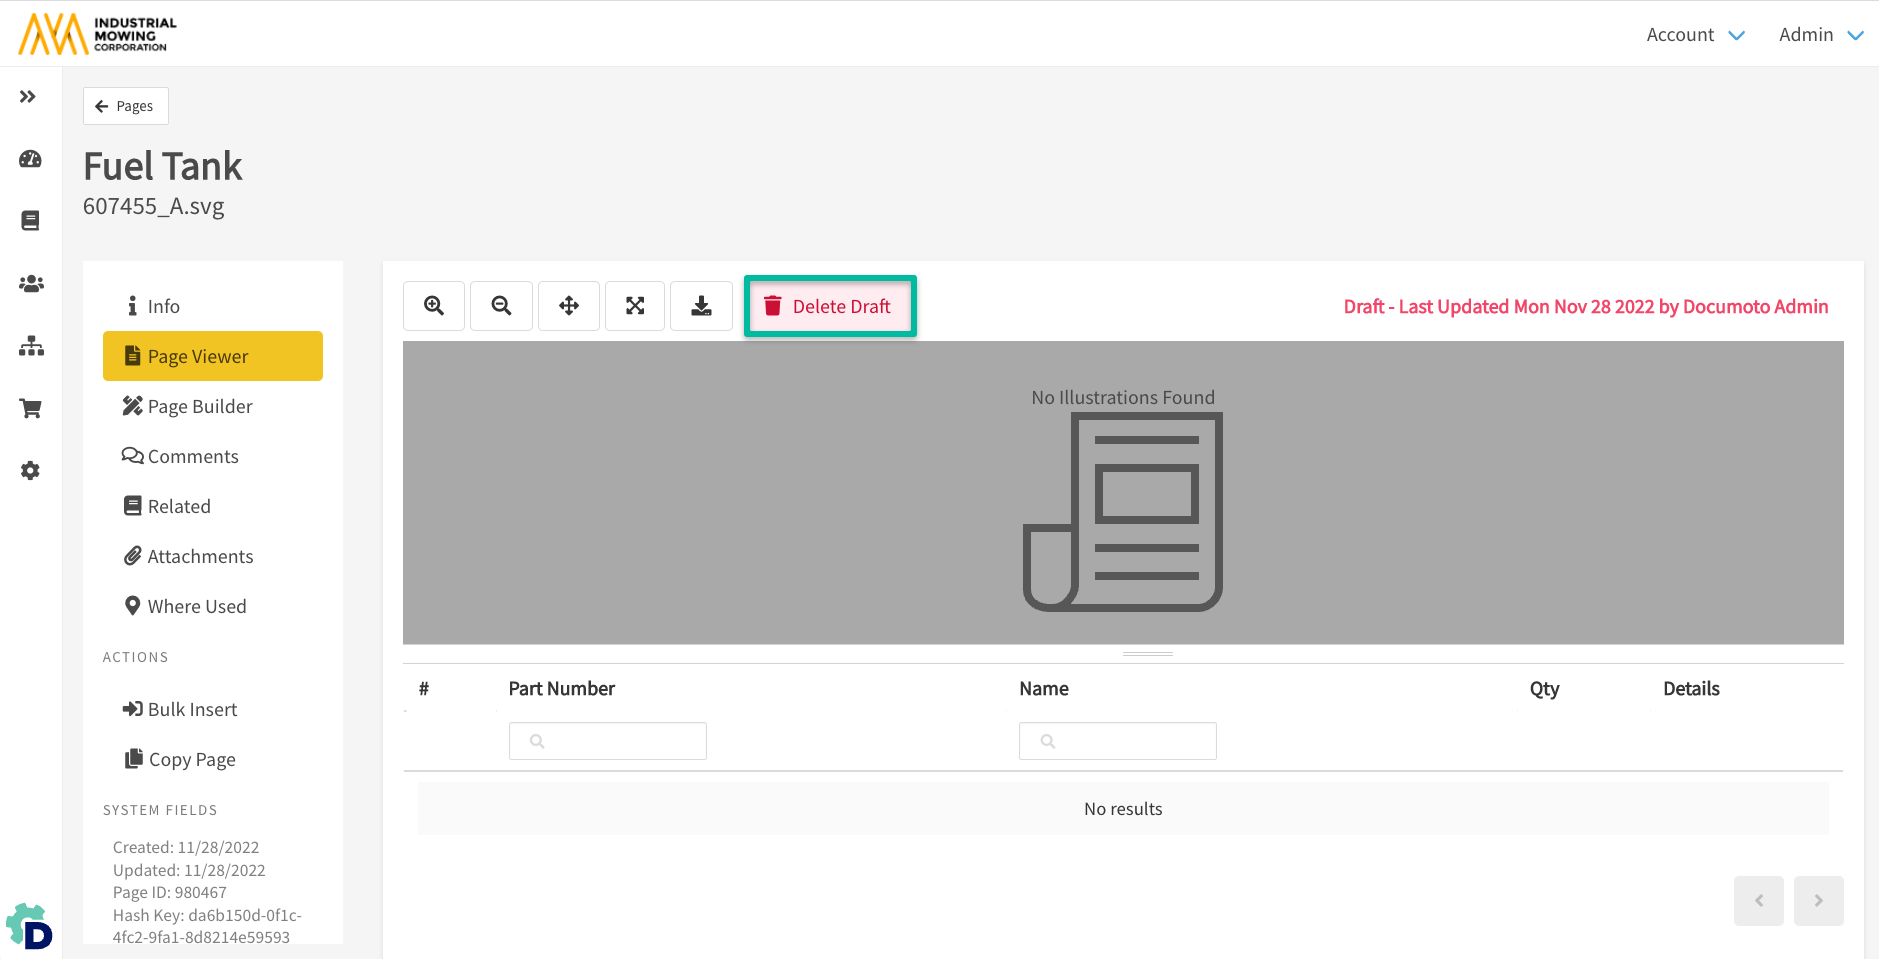Click the fit-to-screen expand icon
This screenshot has width=1879, height=959.
635,306
